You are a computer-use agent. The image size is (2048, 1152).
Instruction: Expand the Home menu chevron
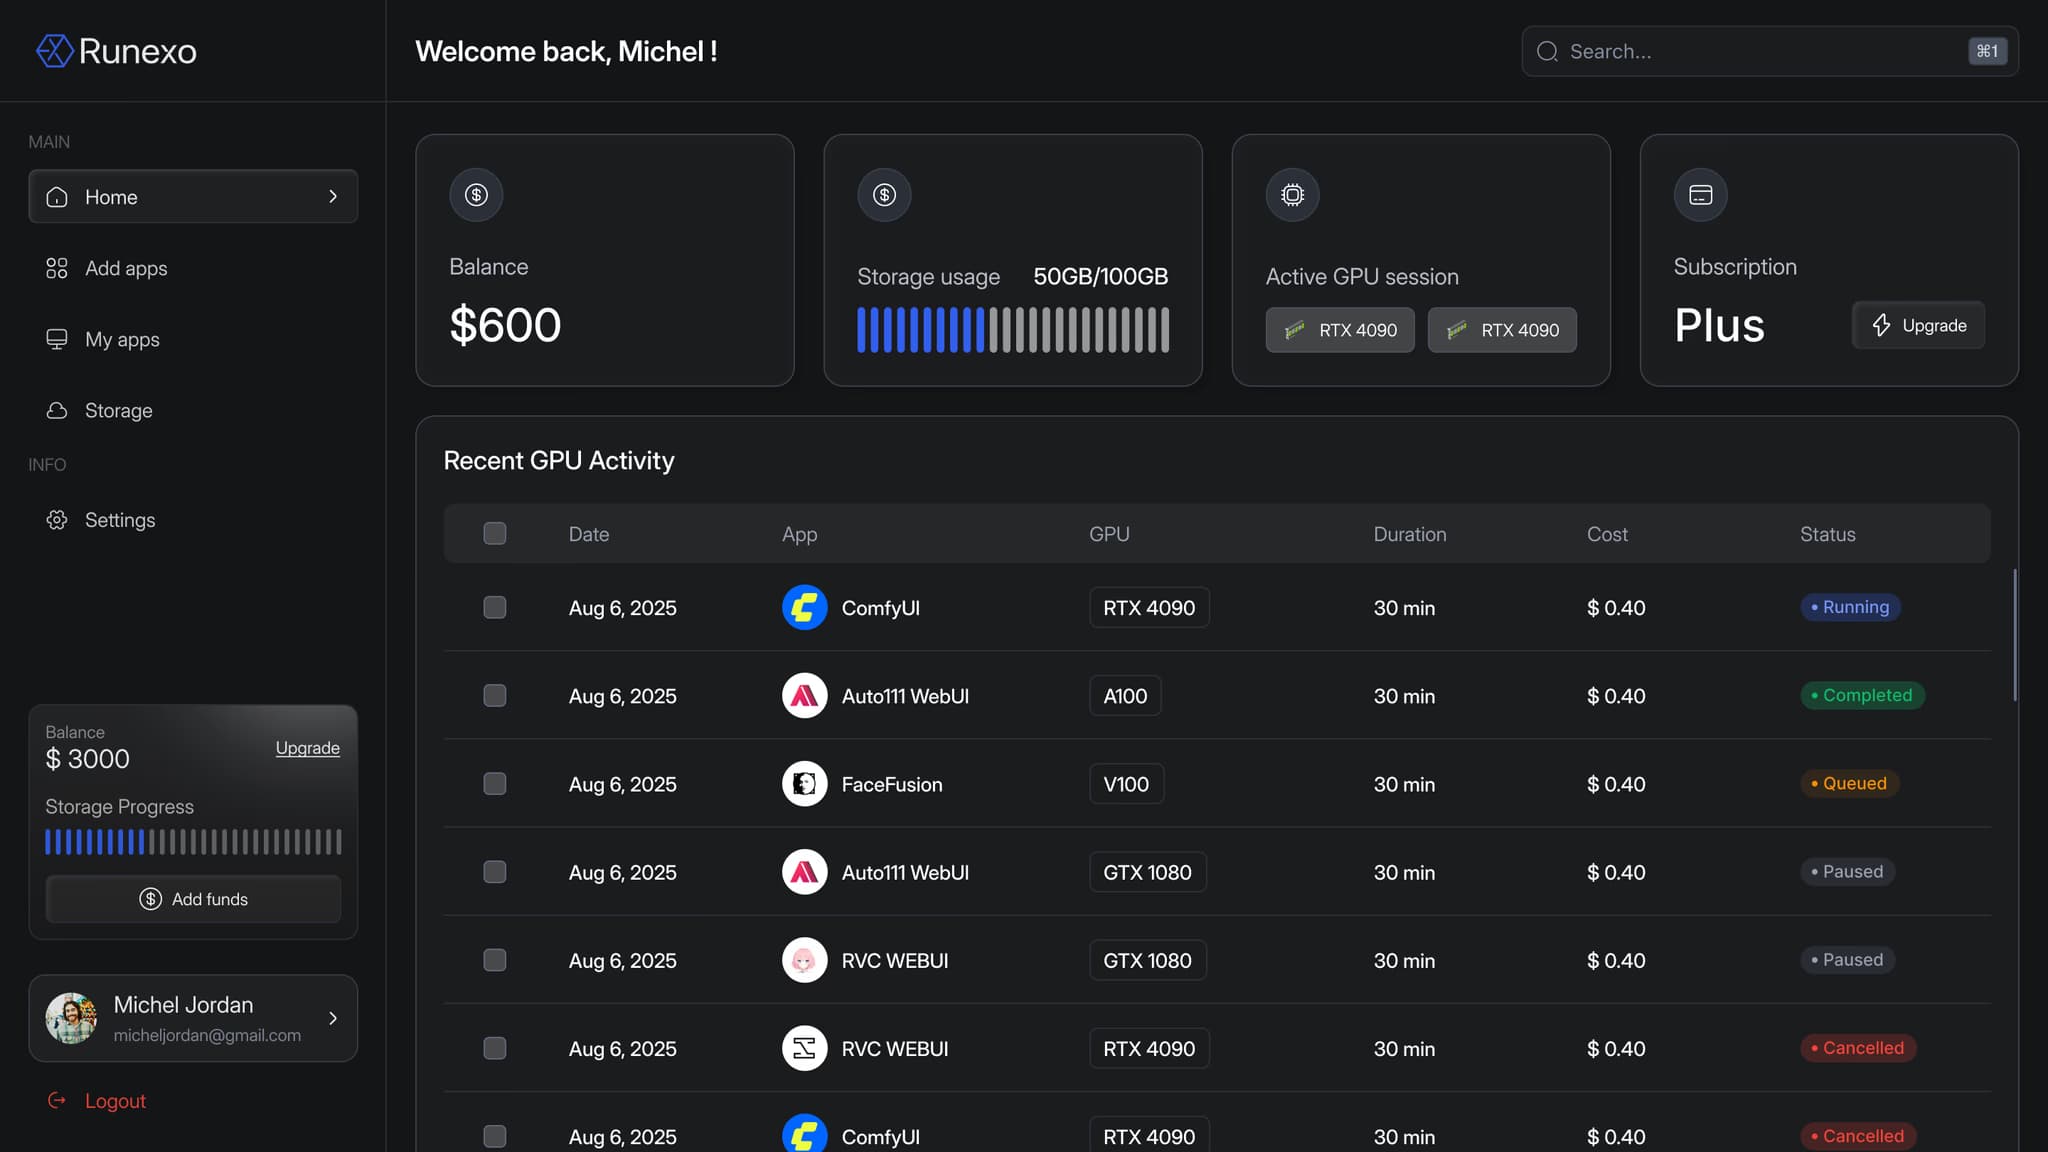click(333, 197)
